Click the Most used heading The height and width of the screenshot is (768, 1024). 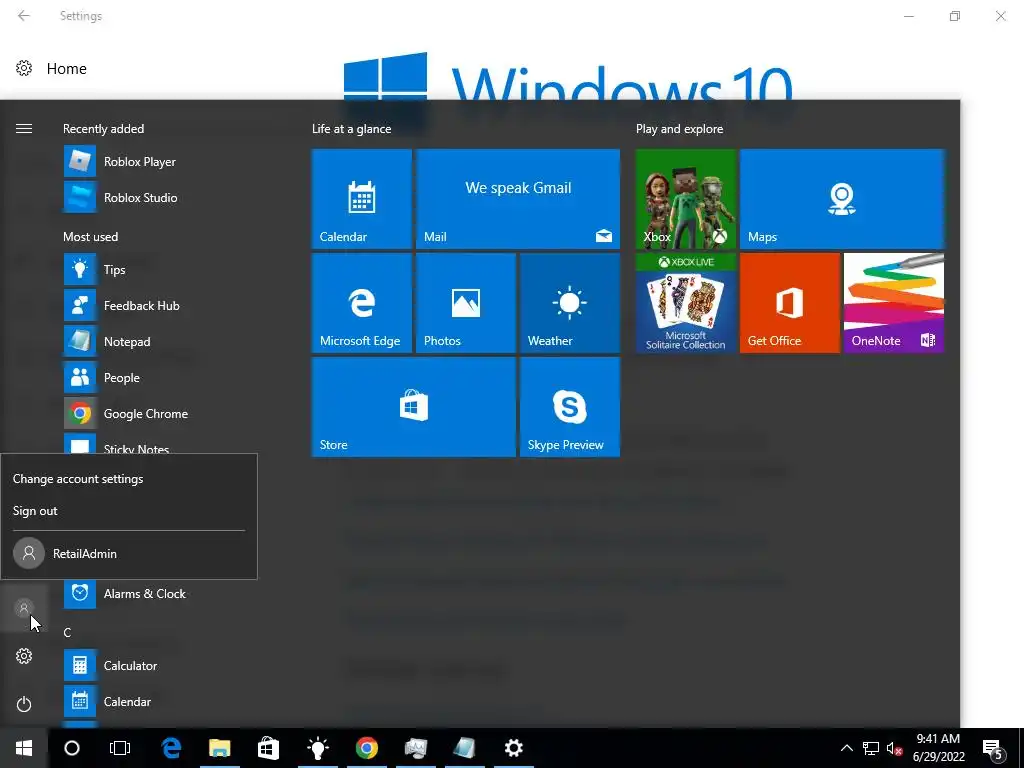(x=90, y=236)
